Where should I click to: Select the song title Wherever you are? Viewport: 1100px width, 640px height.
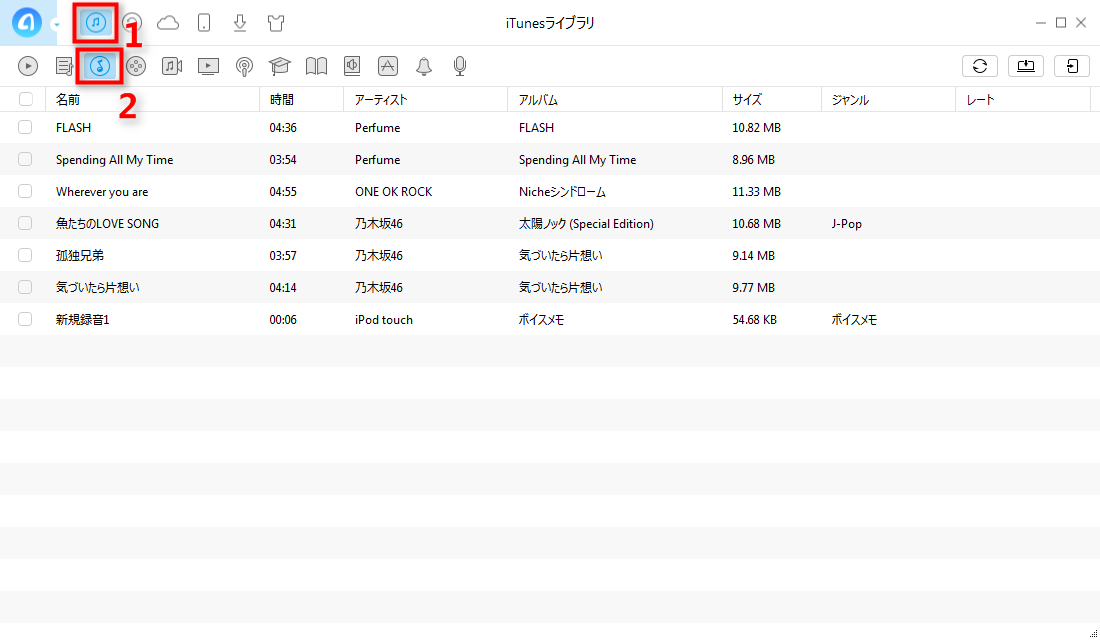point(102,192)
